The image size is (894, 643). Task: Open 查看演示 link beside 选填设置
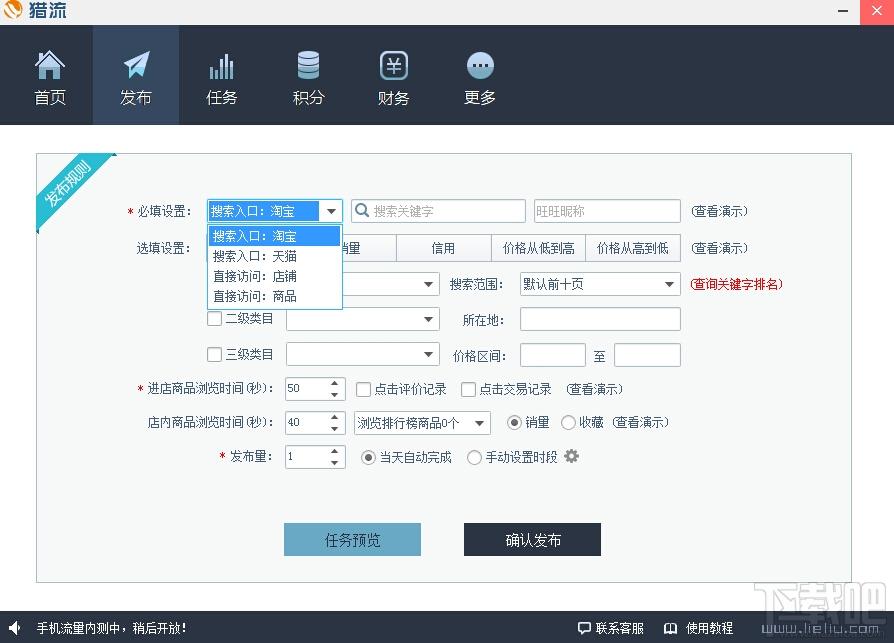pyautogui.click(x=720, y=249)
